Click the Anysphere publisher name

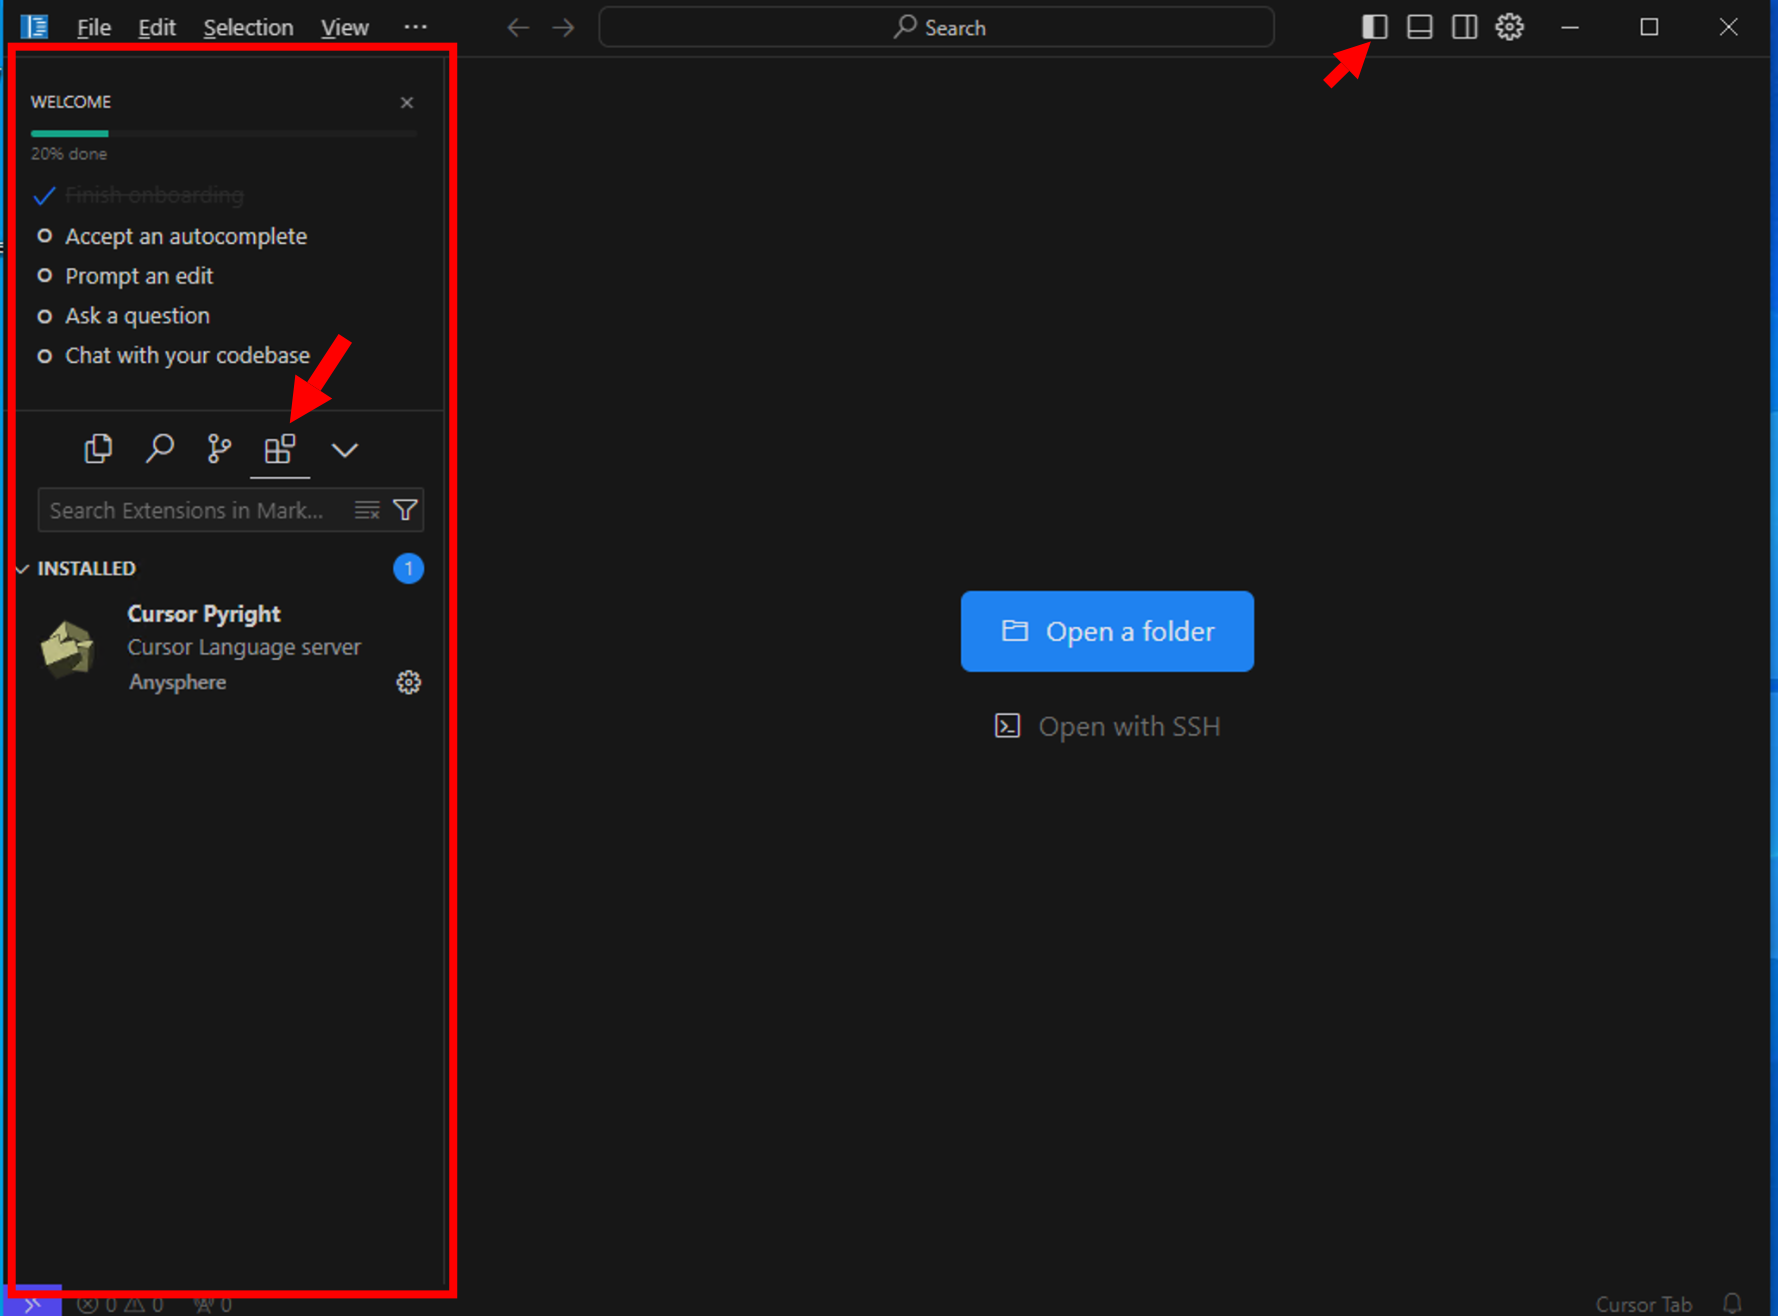point(177,682)
